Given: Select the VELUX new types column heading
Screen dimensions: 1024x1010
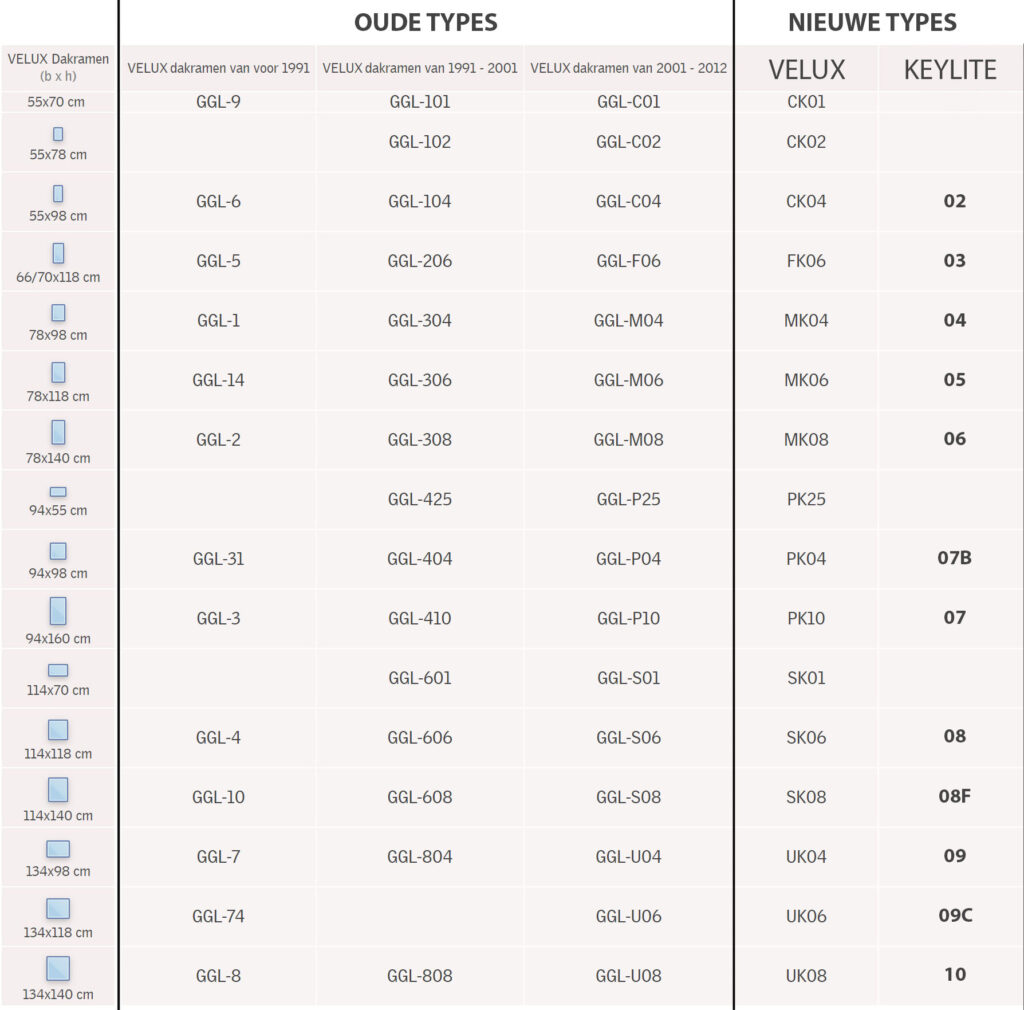Looking at the screenshot, I should pos(806,69).
